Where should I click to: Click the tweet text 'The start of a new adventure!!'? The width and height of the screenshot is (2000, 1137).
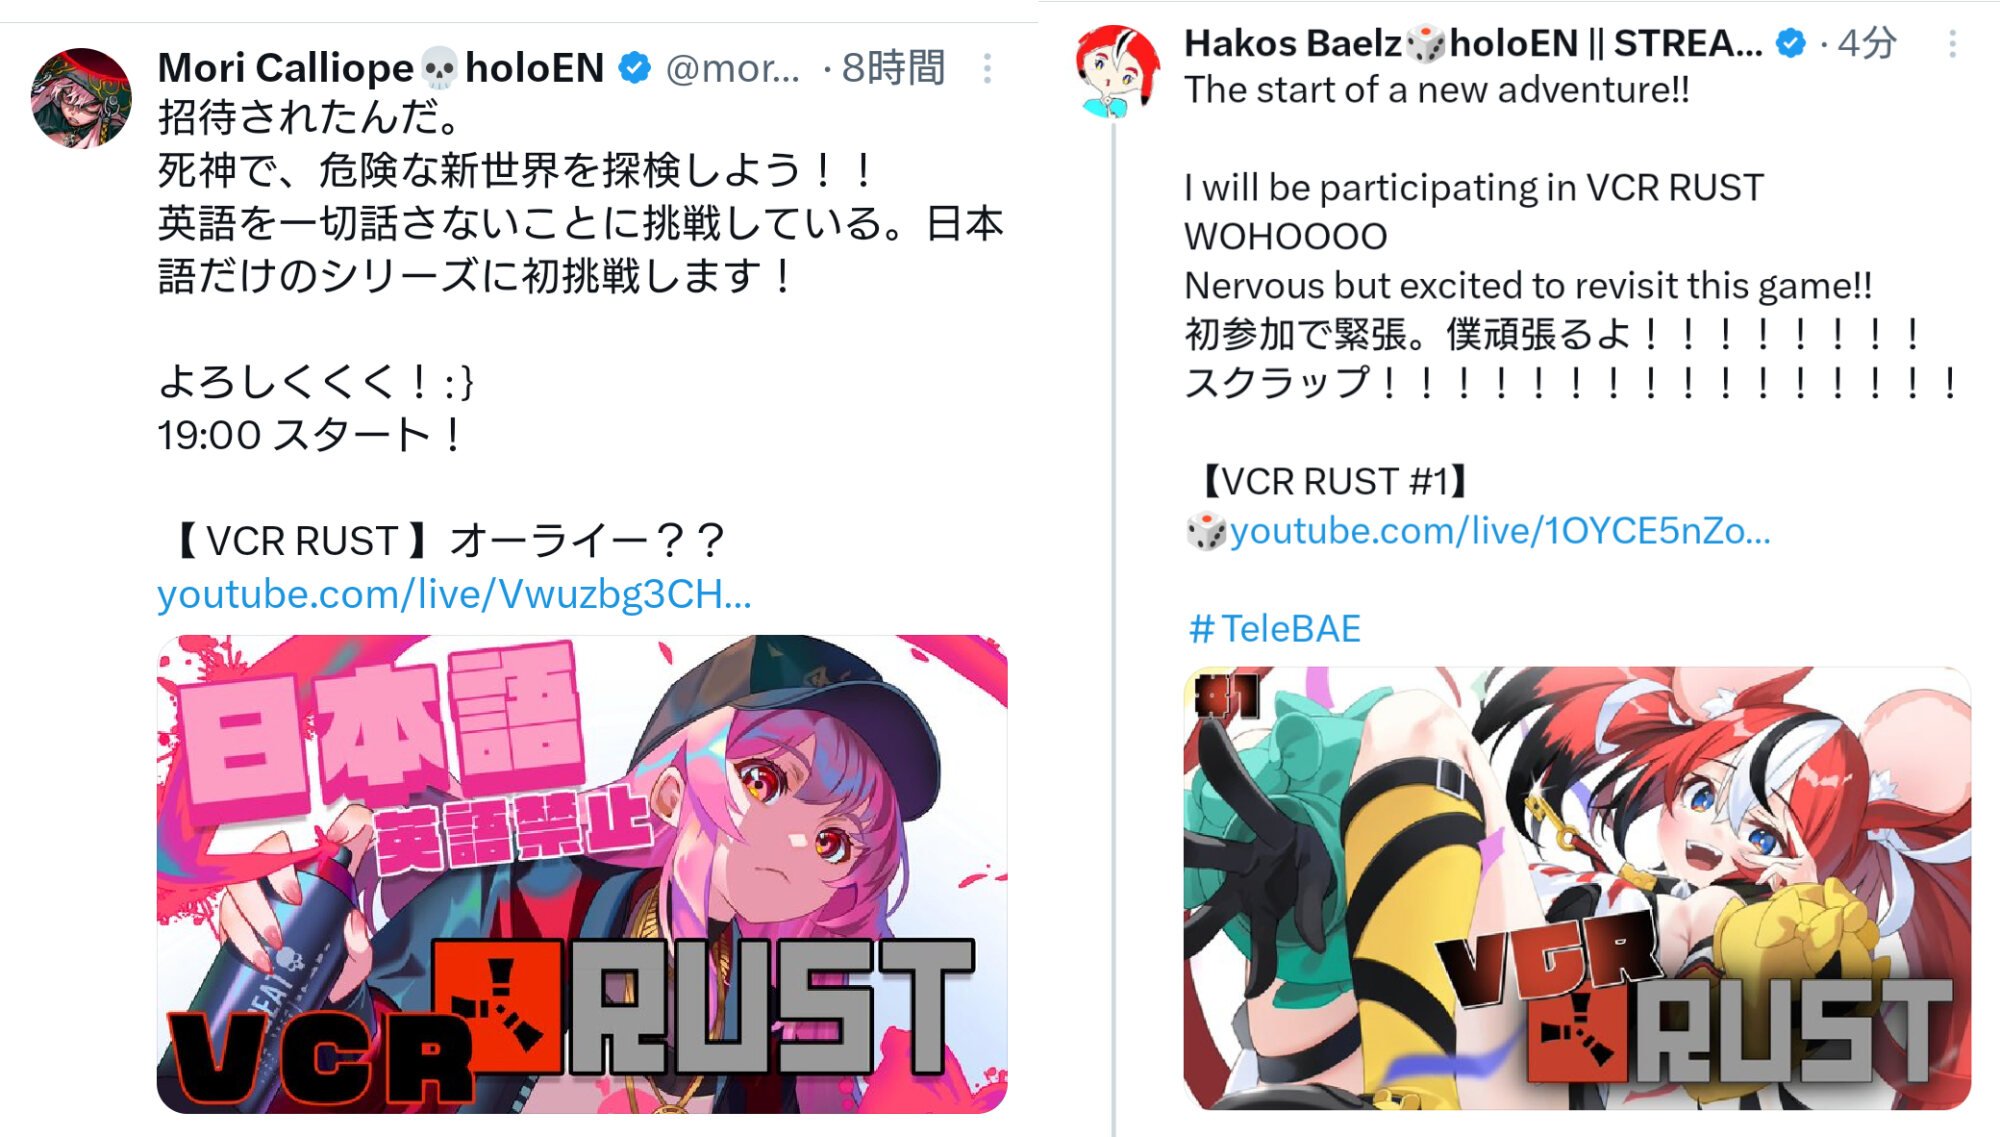tap(1437, 90)
